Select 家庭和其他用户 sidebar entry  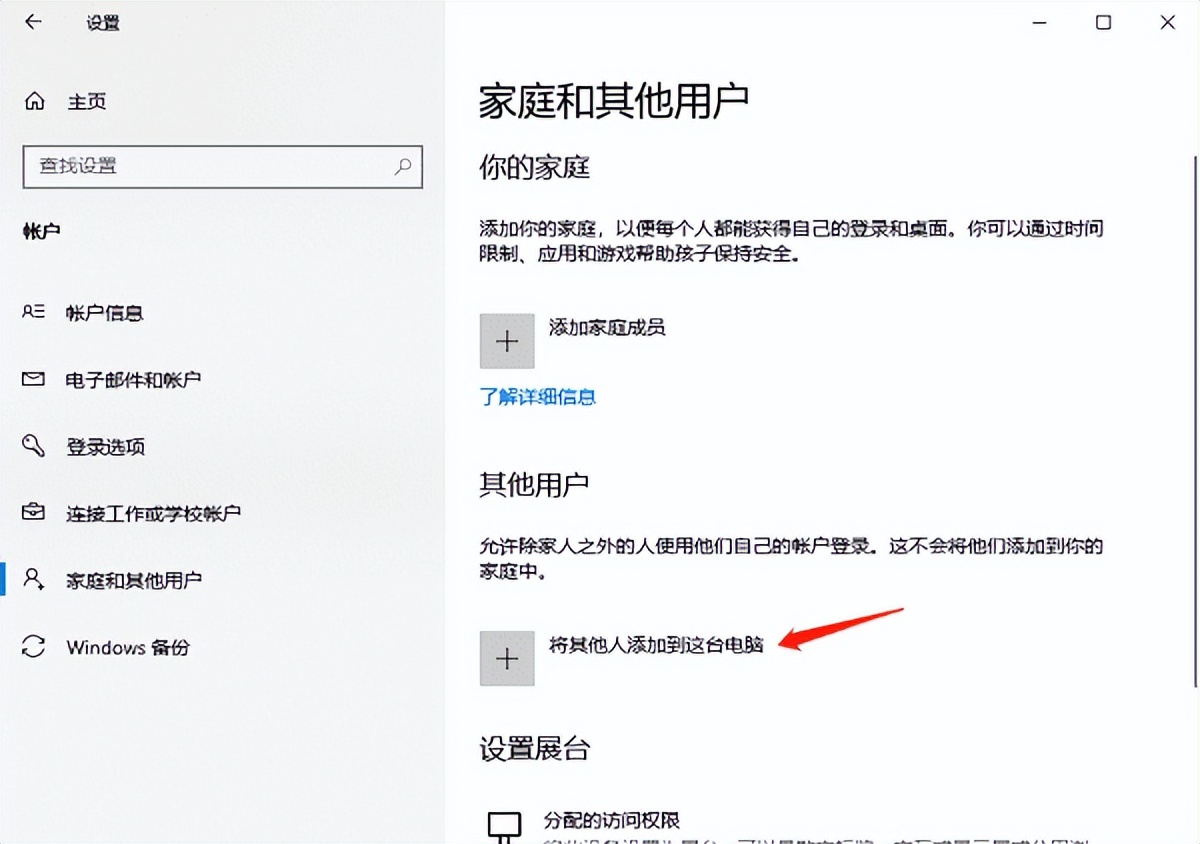point(134,580)
